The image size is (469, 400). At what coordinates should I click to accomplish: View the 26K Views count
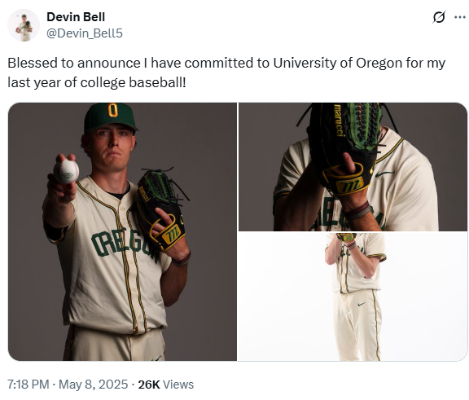pyautogui.click(x=166, y=384)
